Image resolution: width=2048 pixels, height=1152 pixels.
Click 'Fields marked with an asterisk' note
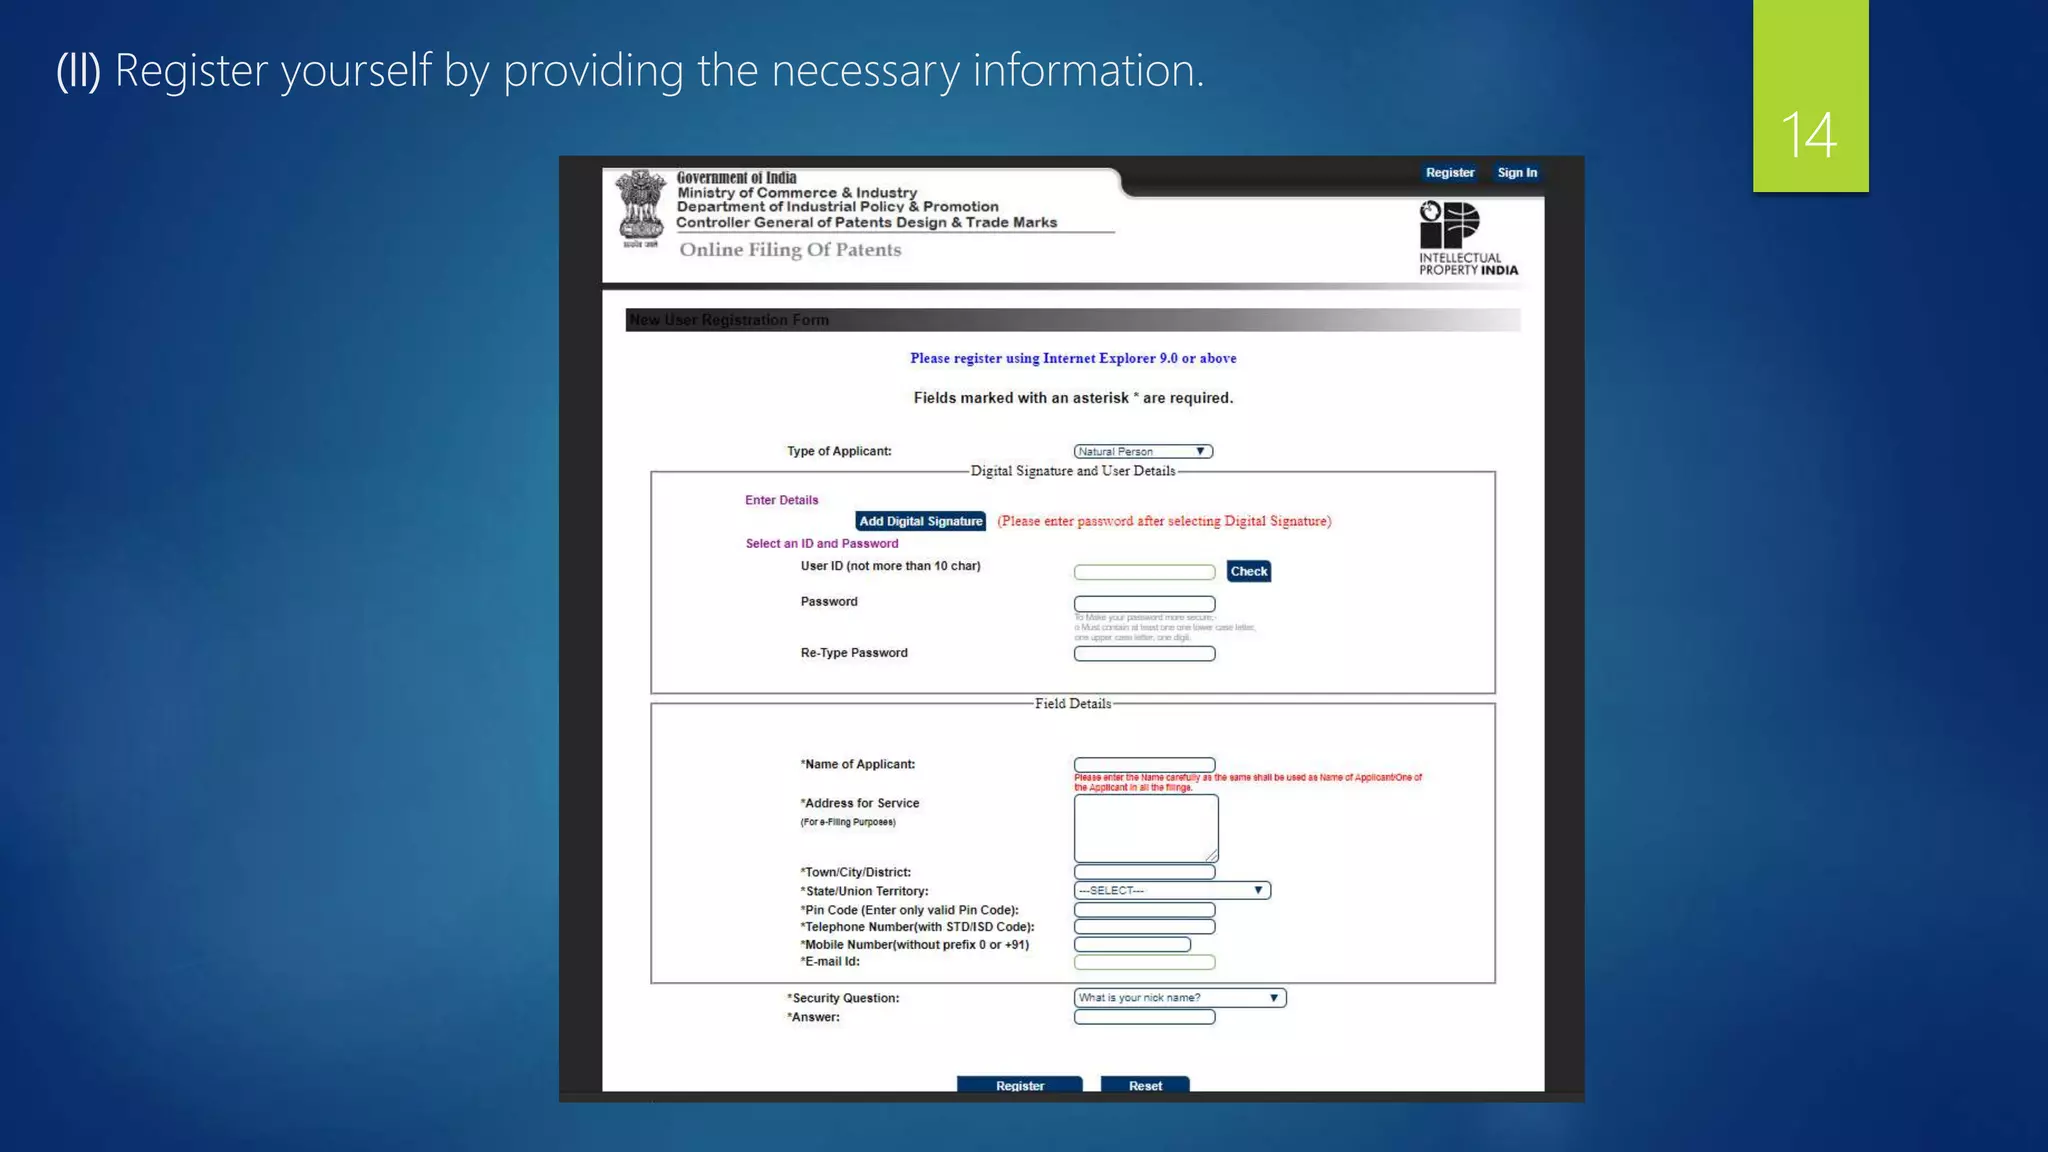(x=1073, y=398)
